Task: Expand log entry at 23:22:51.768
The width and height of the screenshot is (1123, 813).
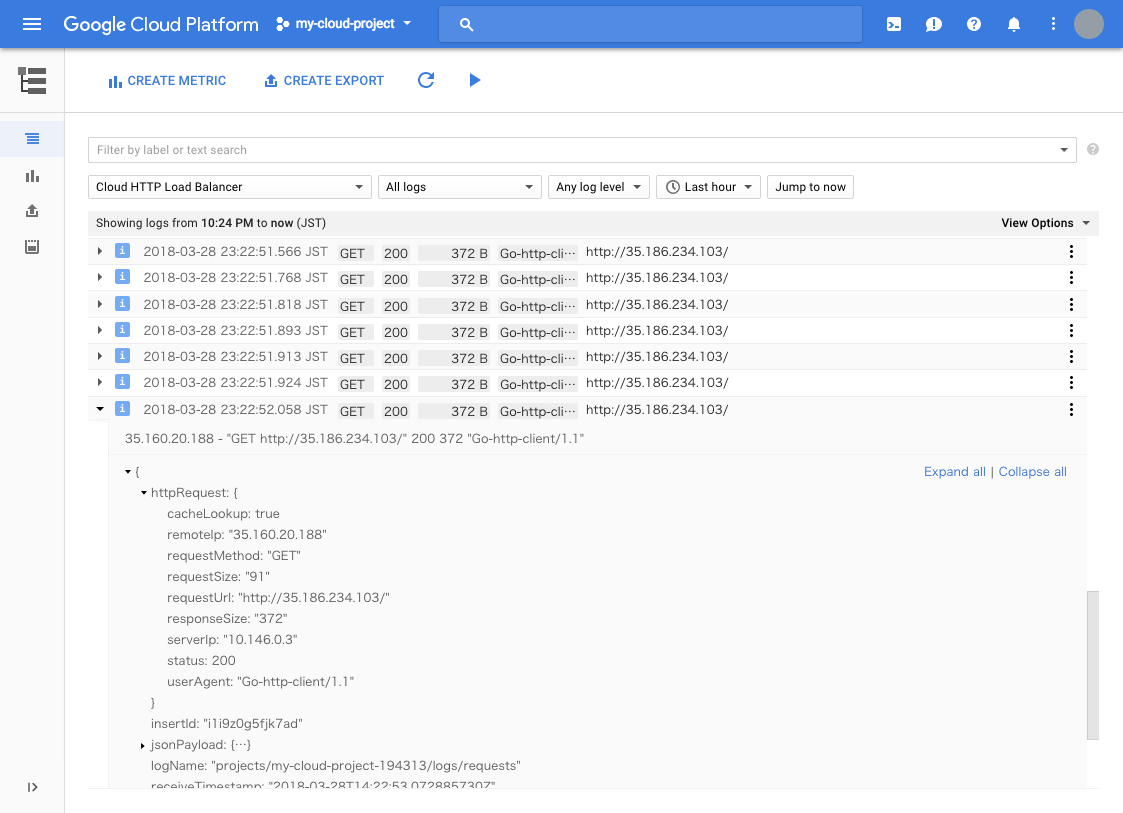Action: tap(100, 277)
